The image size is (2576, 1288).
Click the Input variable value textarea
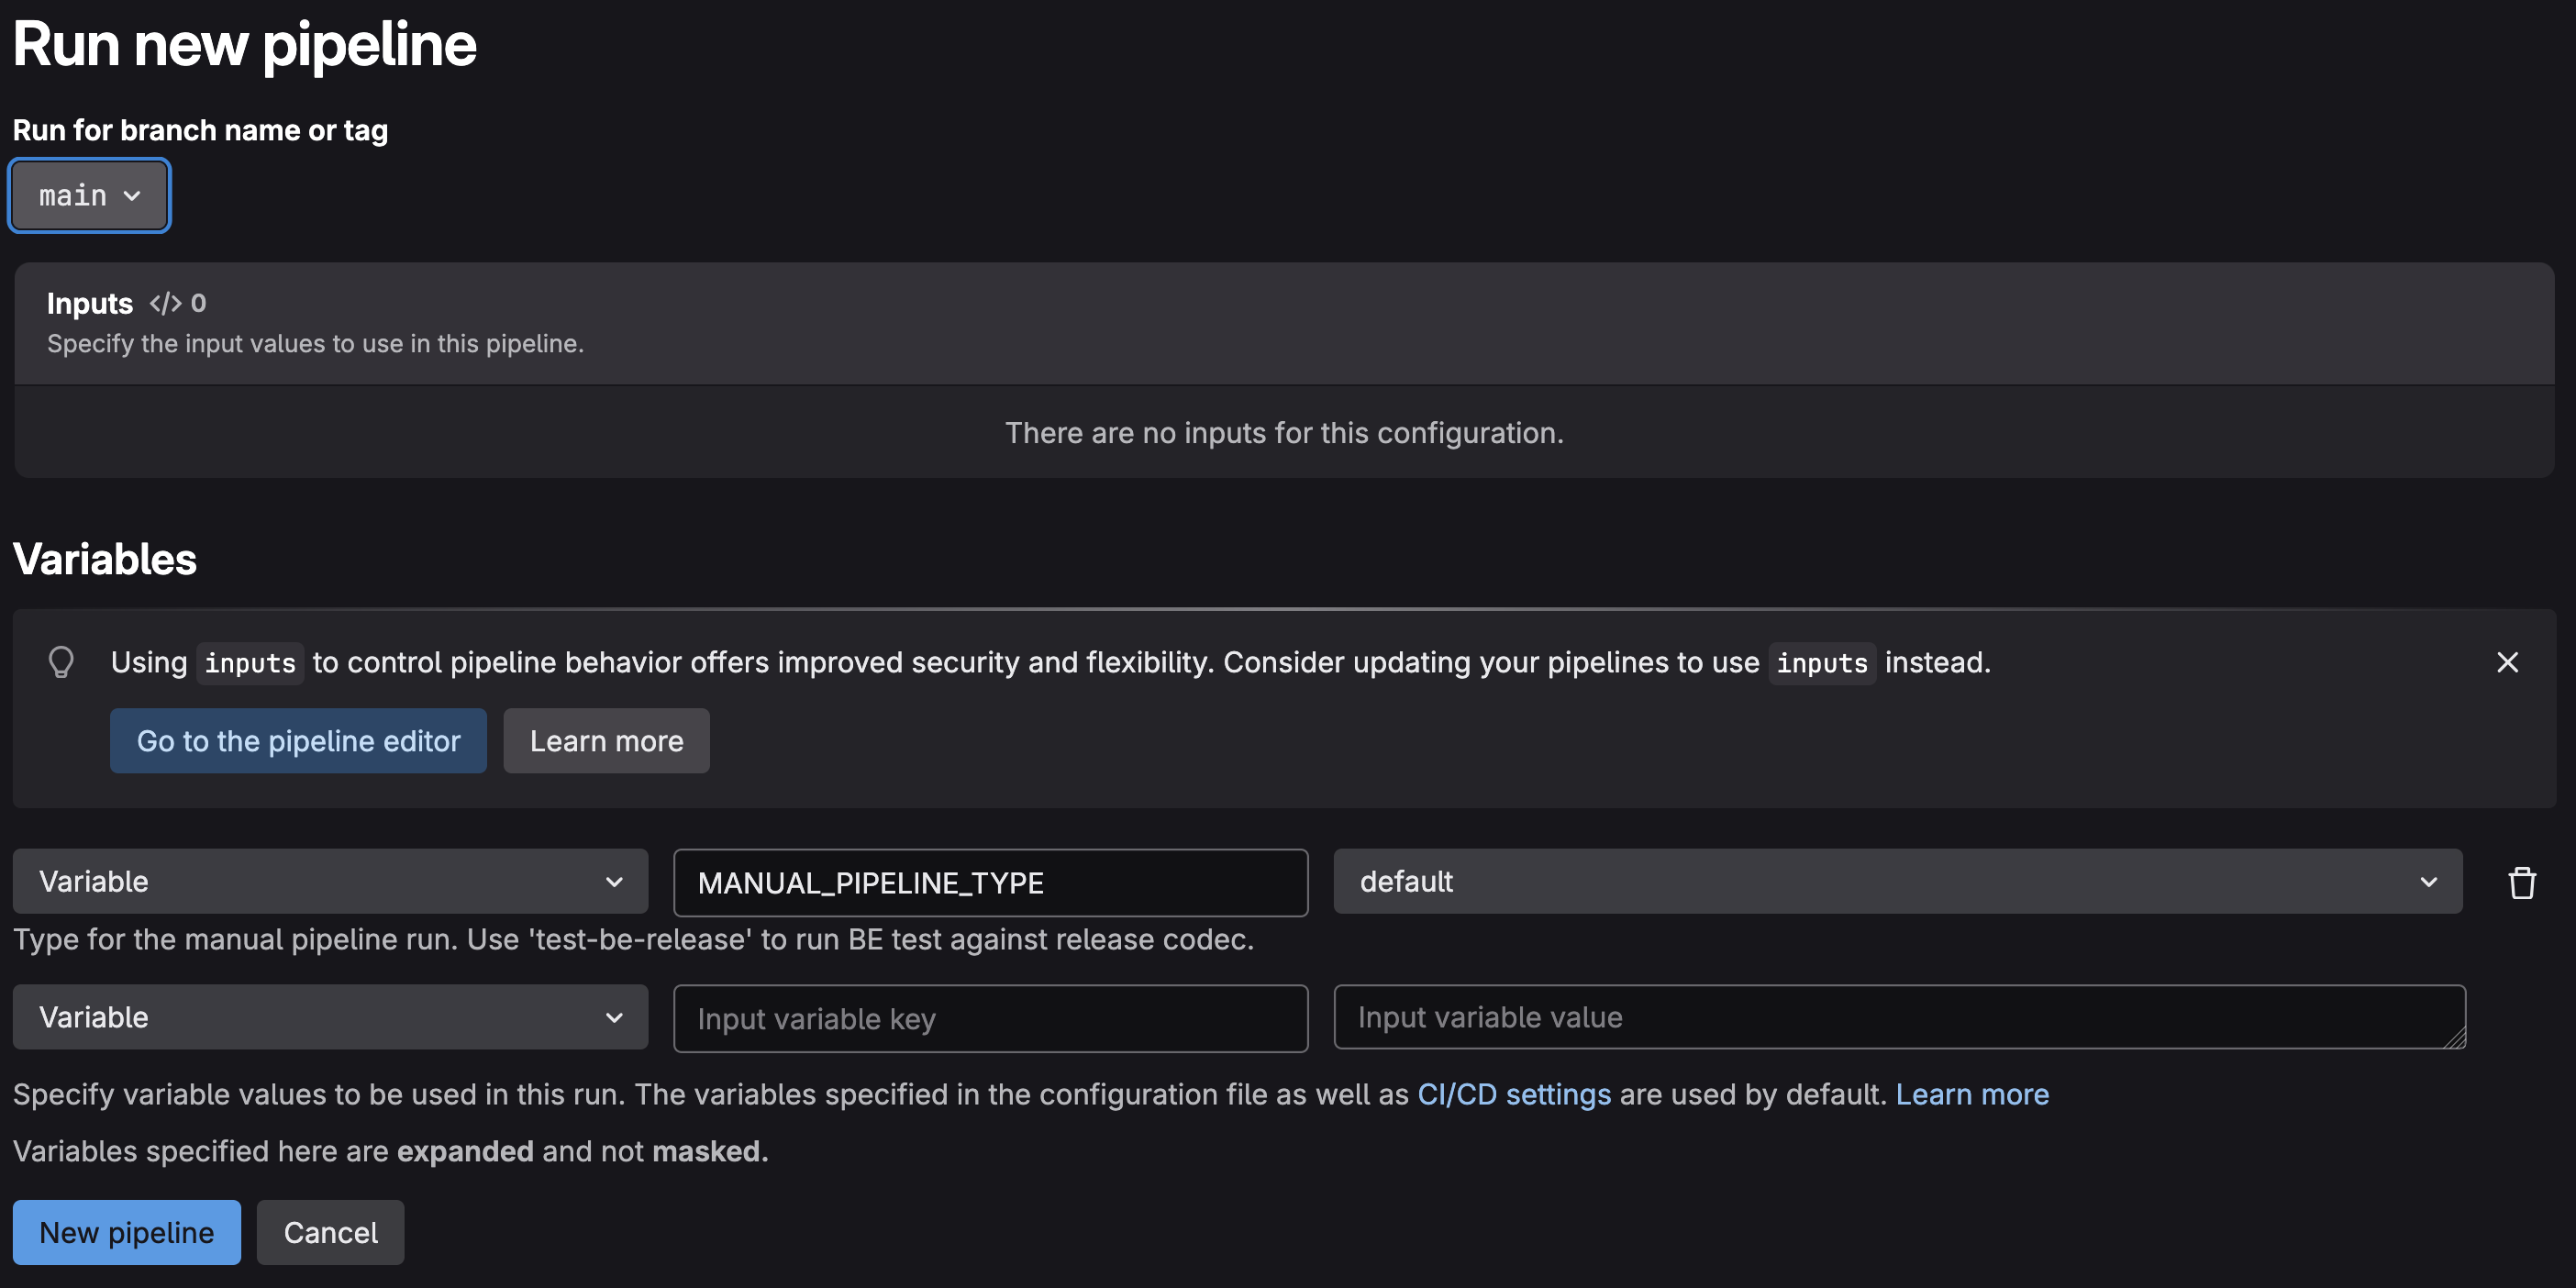[x=1897, y=1018]
